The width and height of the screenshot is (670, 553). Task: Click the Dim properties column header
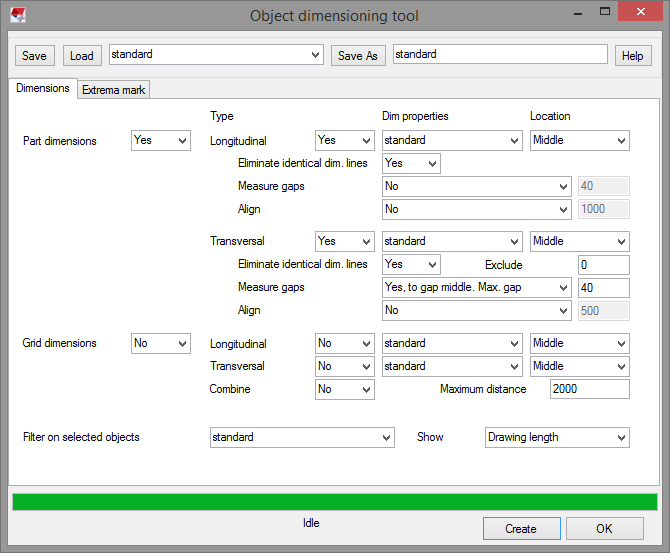click(415, 116)
